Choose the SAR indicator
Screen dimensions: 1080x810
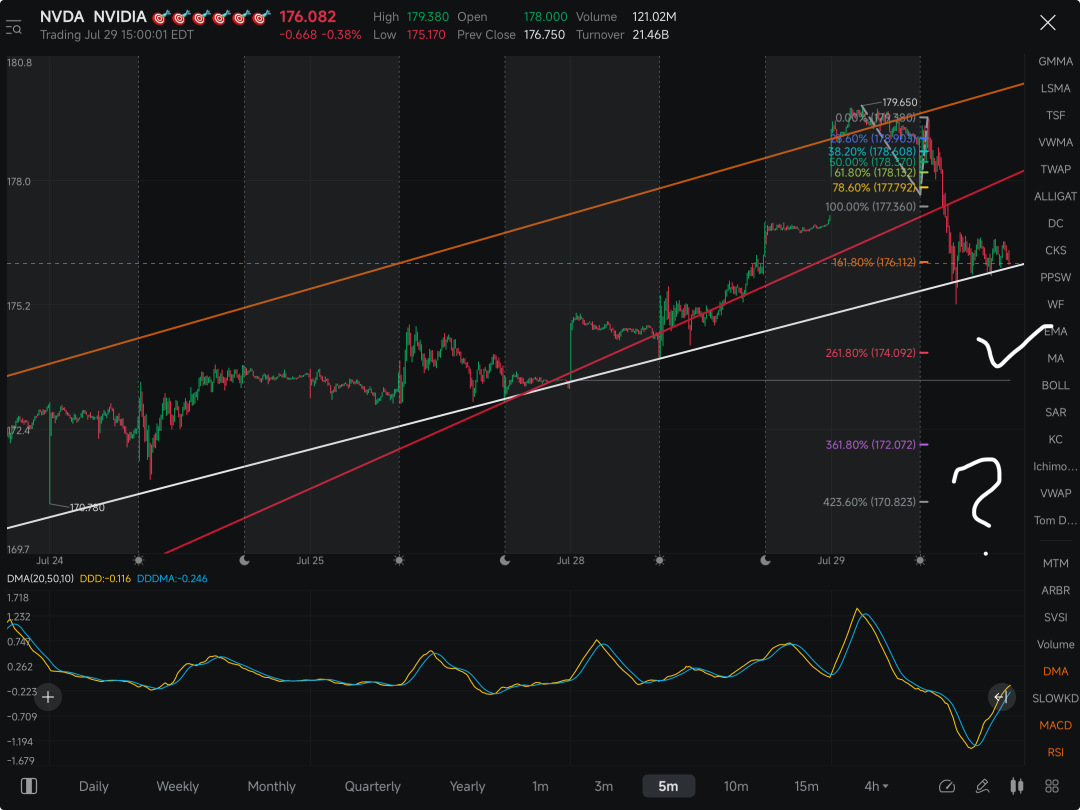[1055, 413]
